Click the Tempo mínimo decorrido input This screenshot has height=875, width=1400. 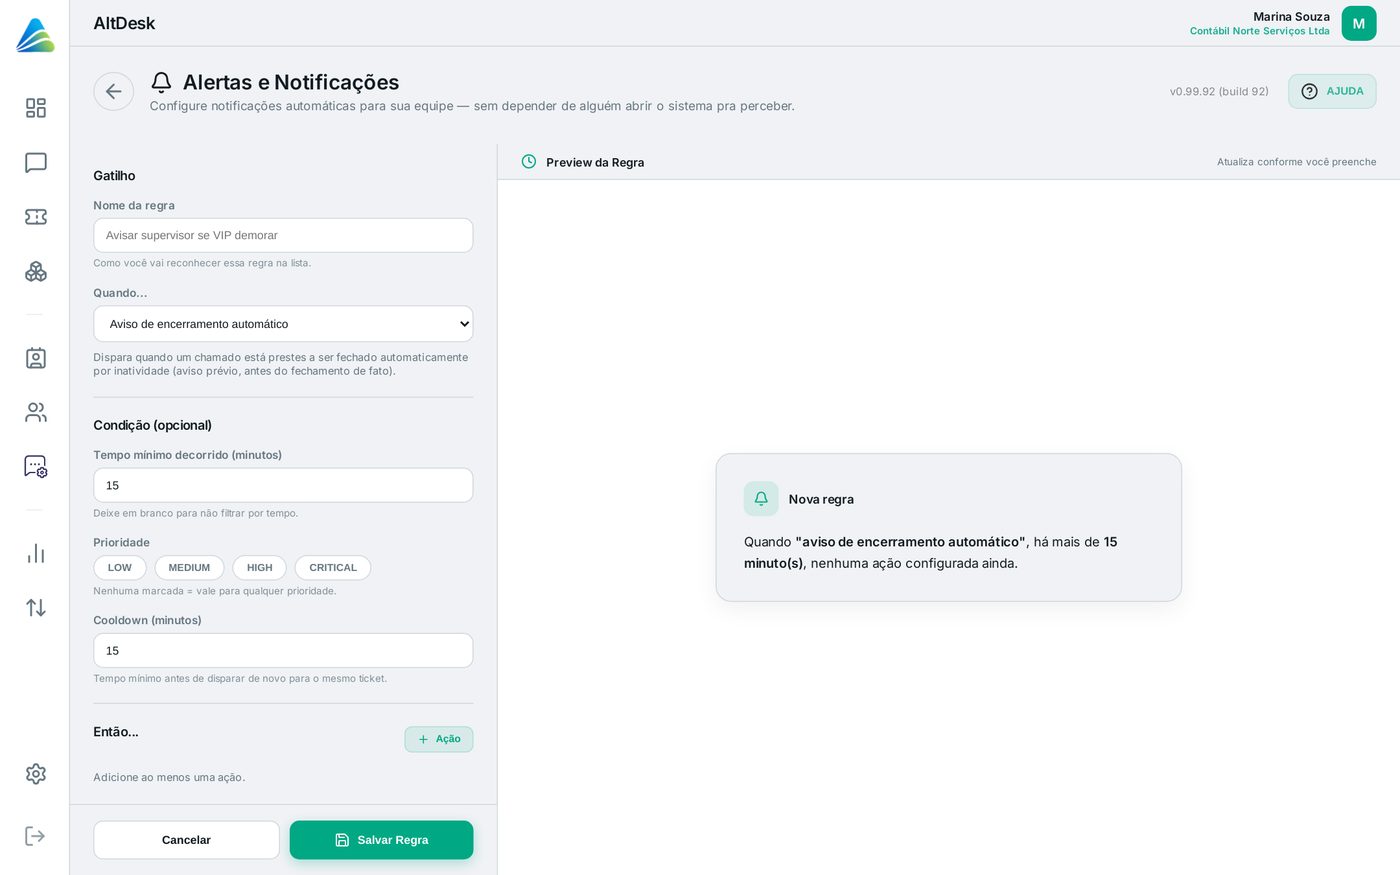click(283, 485)
